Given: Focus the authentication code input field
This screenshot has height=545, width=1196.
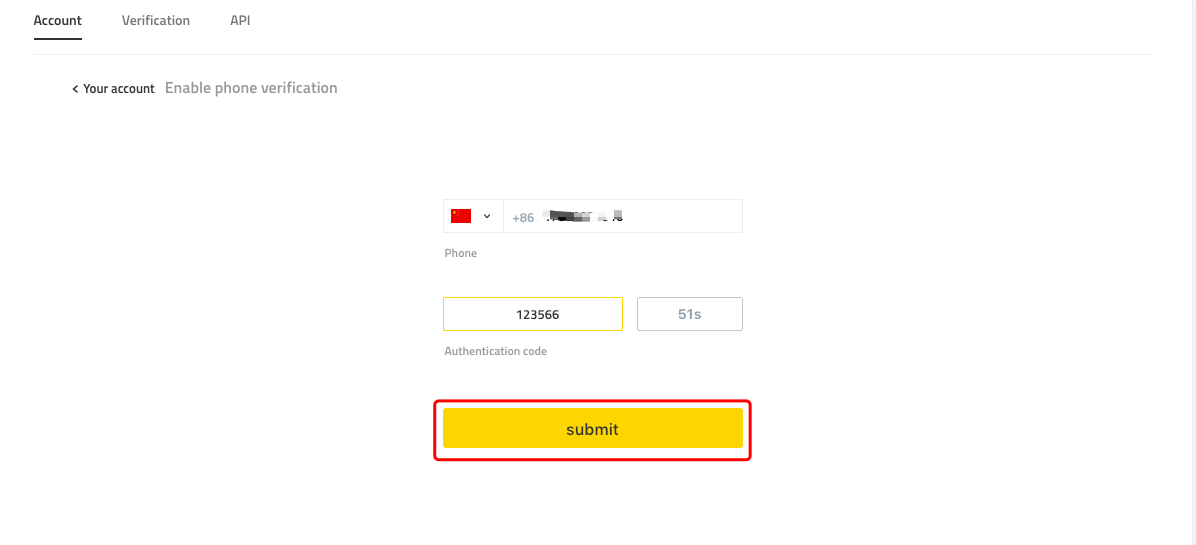Looking at the screenshot, I should [533, 314].
